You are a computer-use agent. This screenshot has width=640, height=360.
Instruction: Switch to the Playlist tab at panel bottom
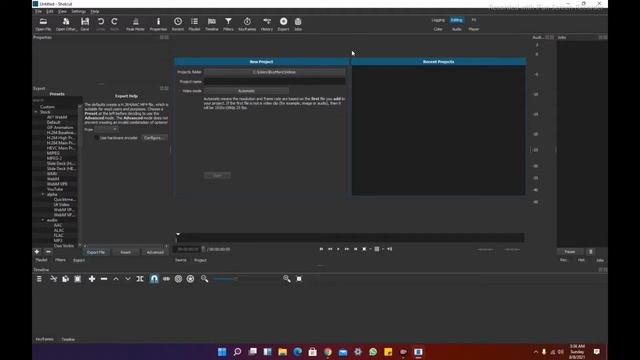[x=41, y=260]
